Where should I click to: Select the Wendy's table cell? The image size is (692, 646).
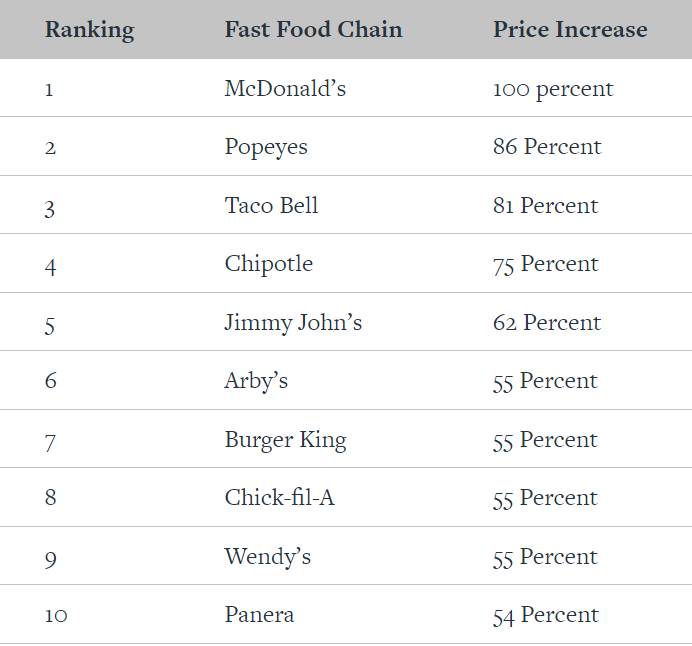(x=267, y=557)
